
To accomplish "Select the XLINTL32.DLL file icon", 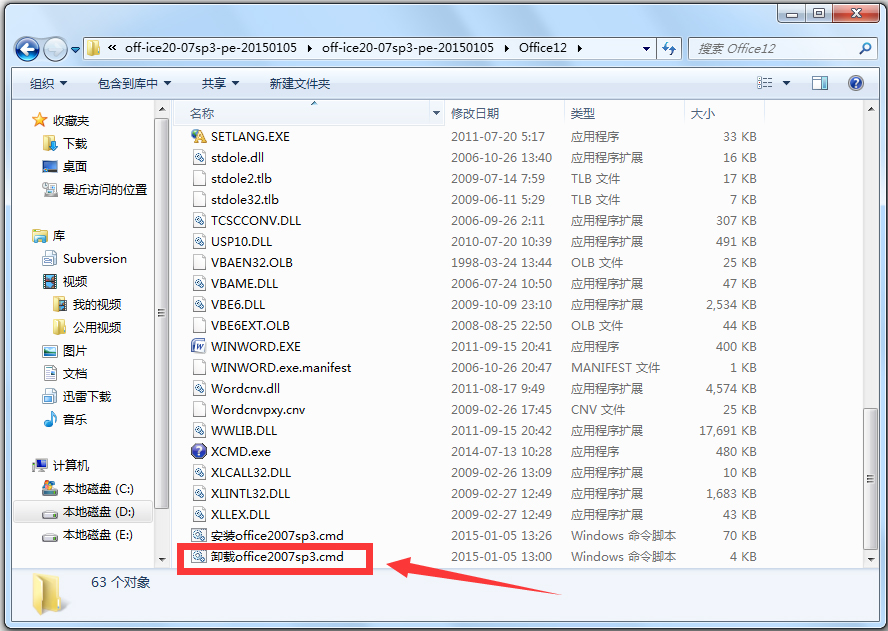I will click(x=199, y=493).
